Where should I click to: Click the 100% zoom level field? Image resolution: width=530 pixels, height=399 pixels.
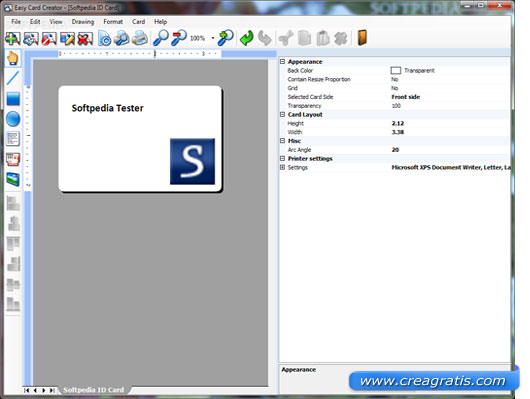click(x=197, y=38)
